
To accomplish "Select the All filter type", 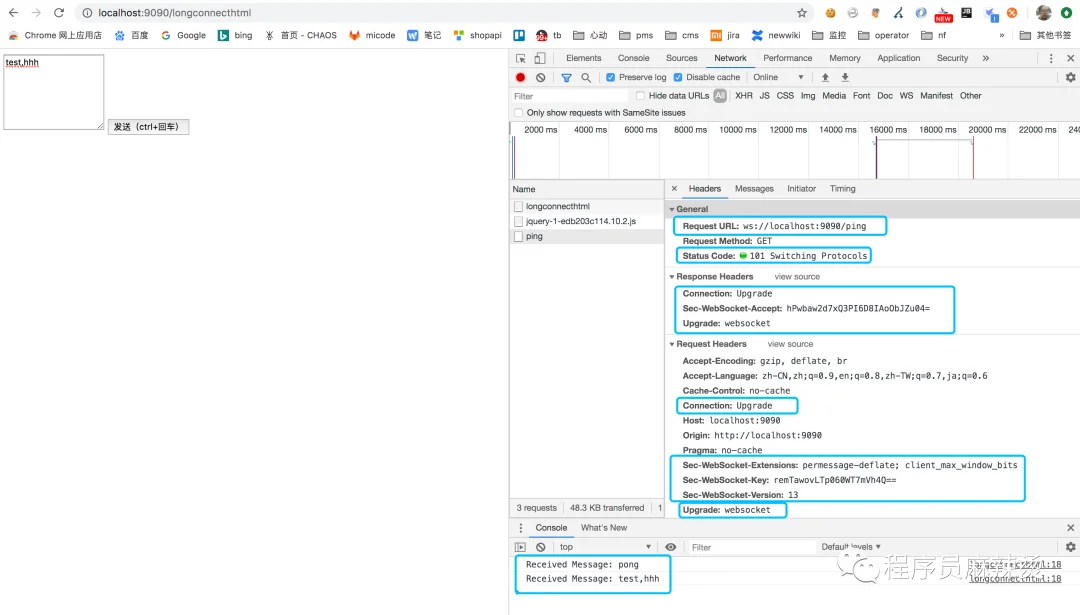I will pos(720,96).
